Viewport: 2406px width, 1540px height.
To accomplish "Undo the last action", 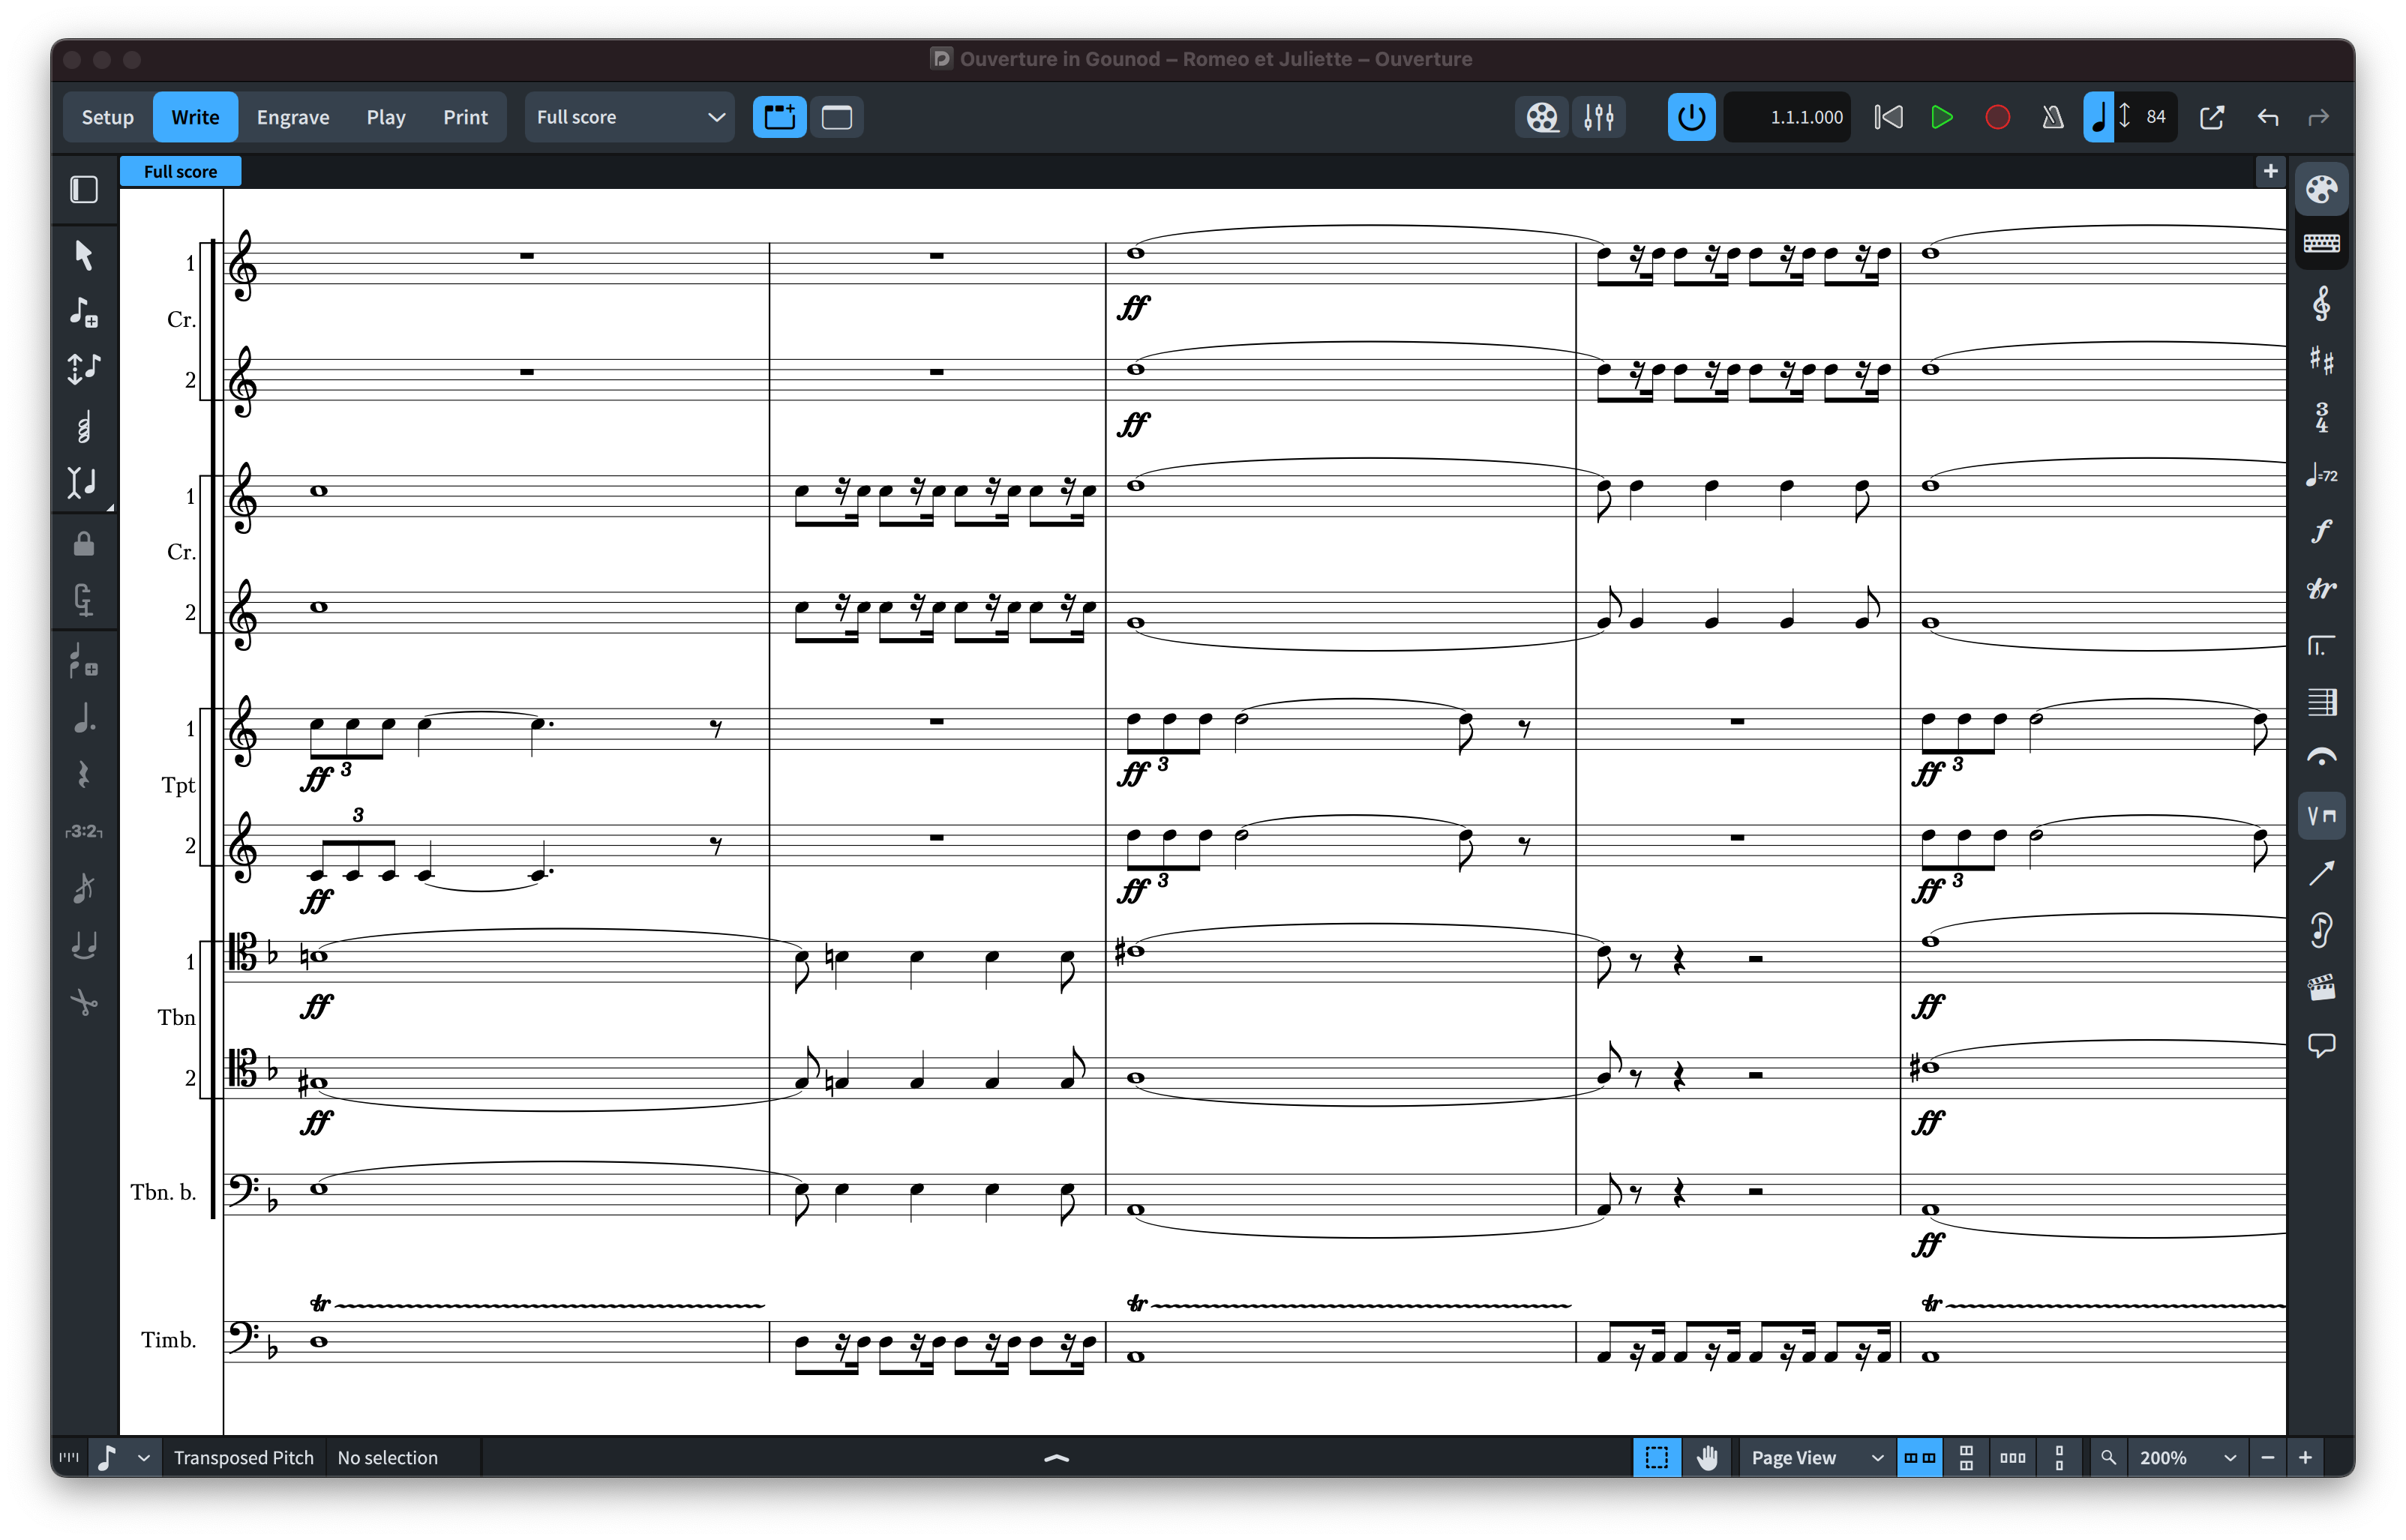I will (2267, 117).
